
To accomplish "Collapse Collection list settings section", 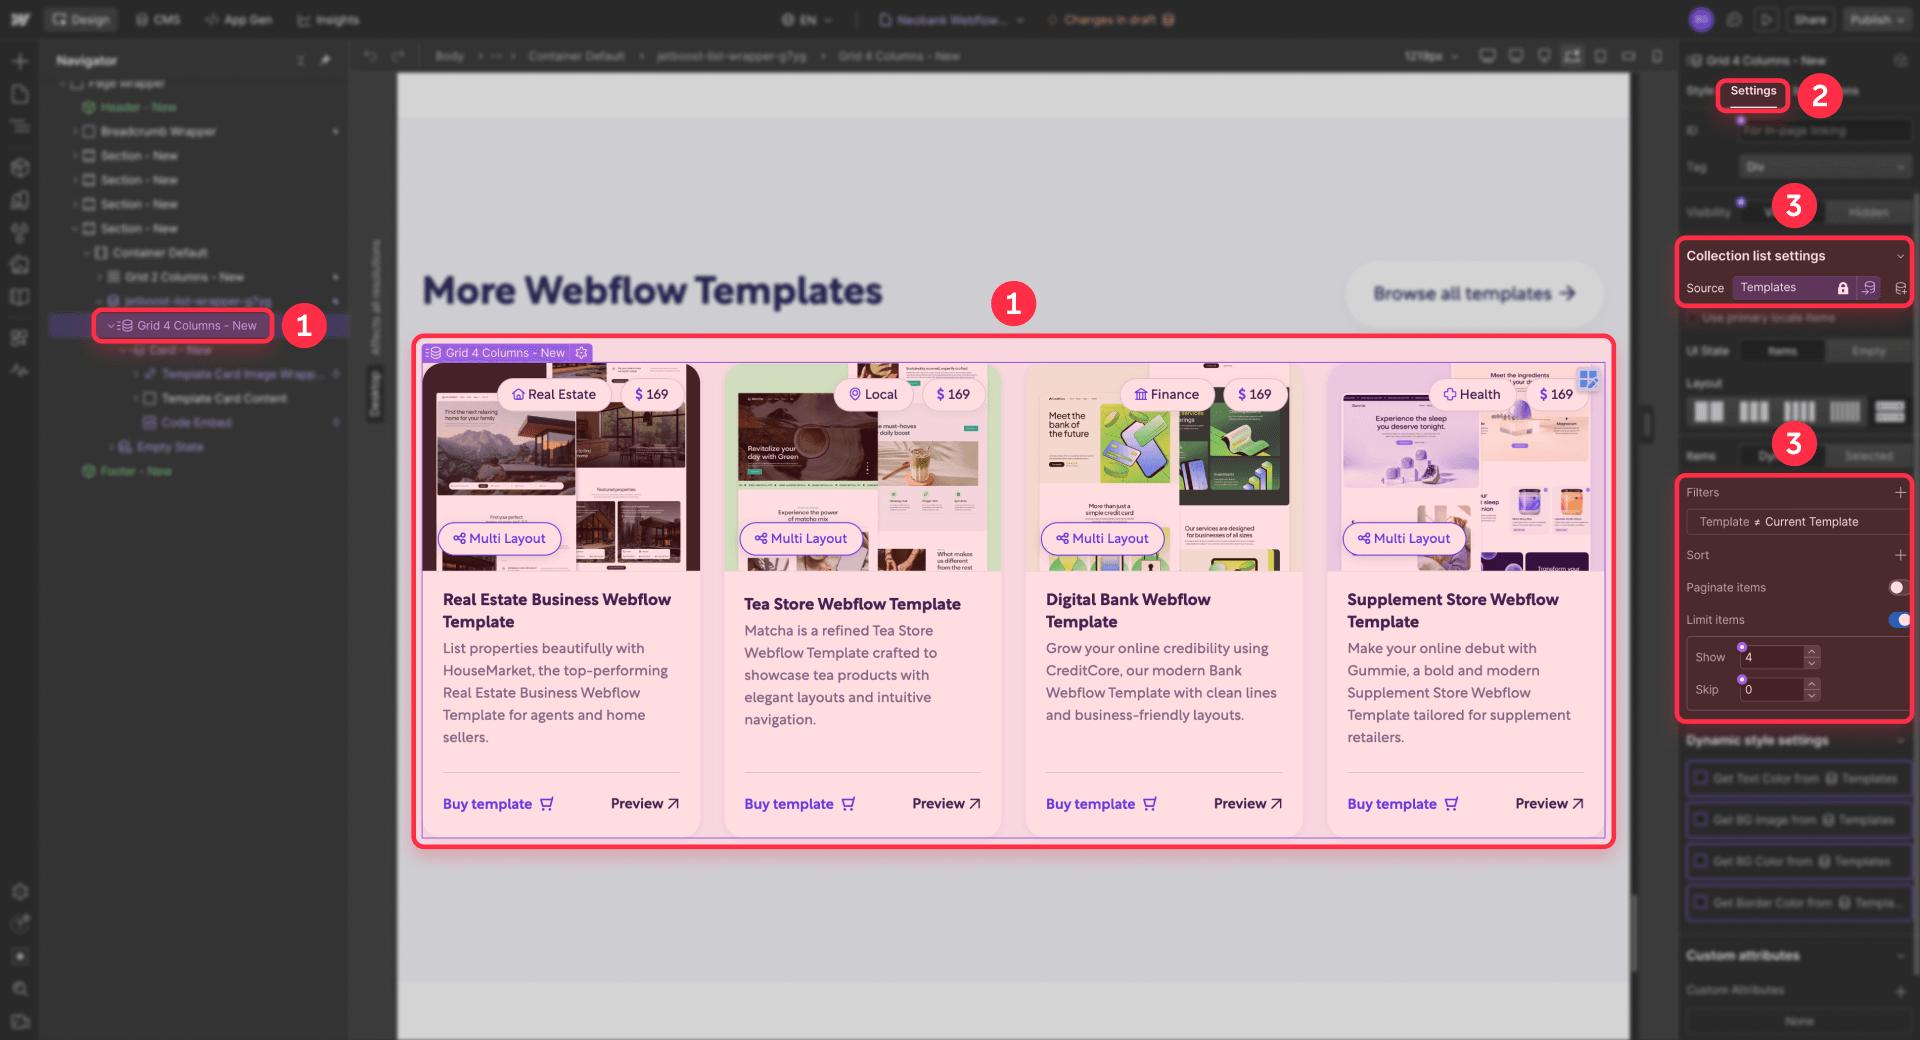I will [1900, 257].
